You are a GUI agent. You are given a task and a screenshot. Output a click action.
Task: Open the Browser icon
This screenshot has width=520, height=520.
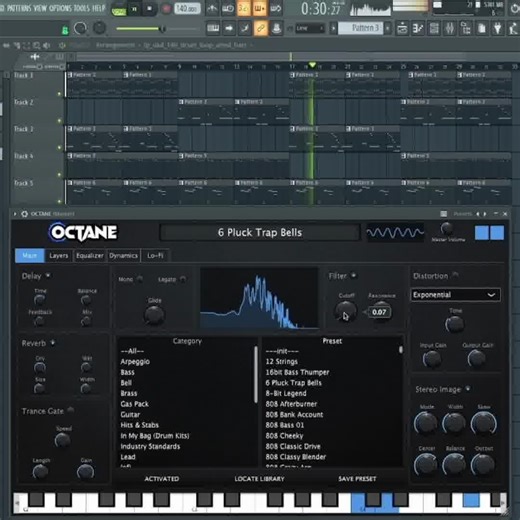pos(466,29)
